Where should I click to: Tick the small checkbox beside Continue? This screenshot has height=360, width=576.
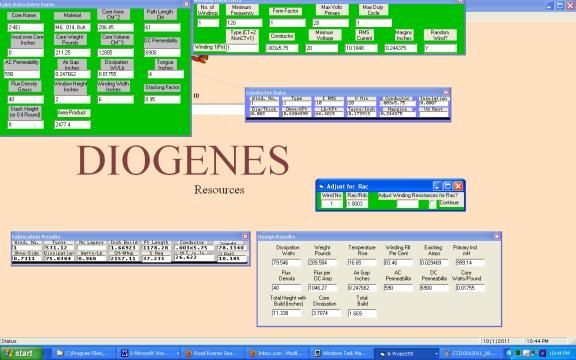(433, 204)
